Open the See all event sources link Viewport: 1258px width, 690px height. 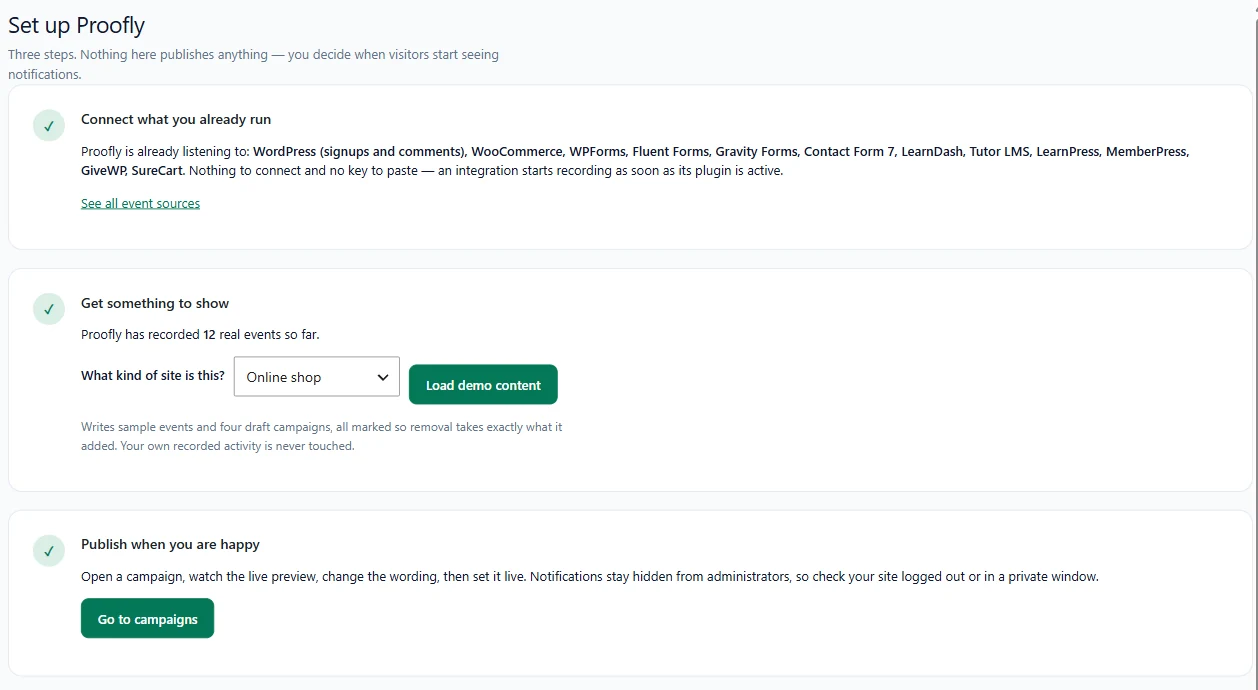pos(140,203)
